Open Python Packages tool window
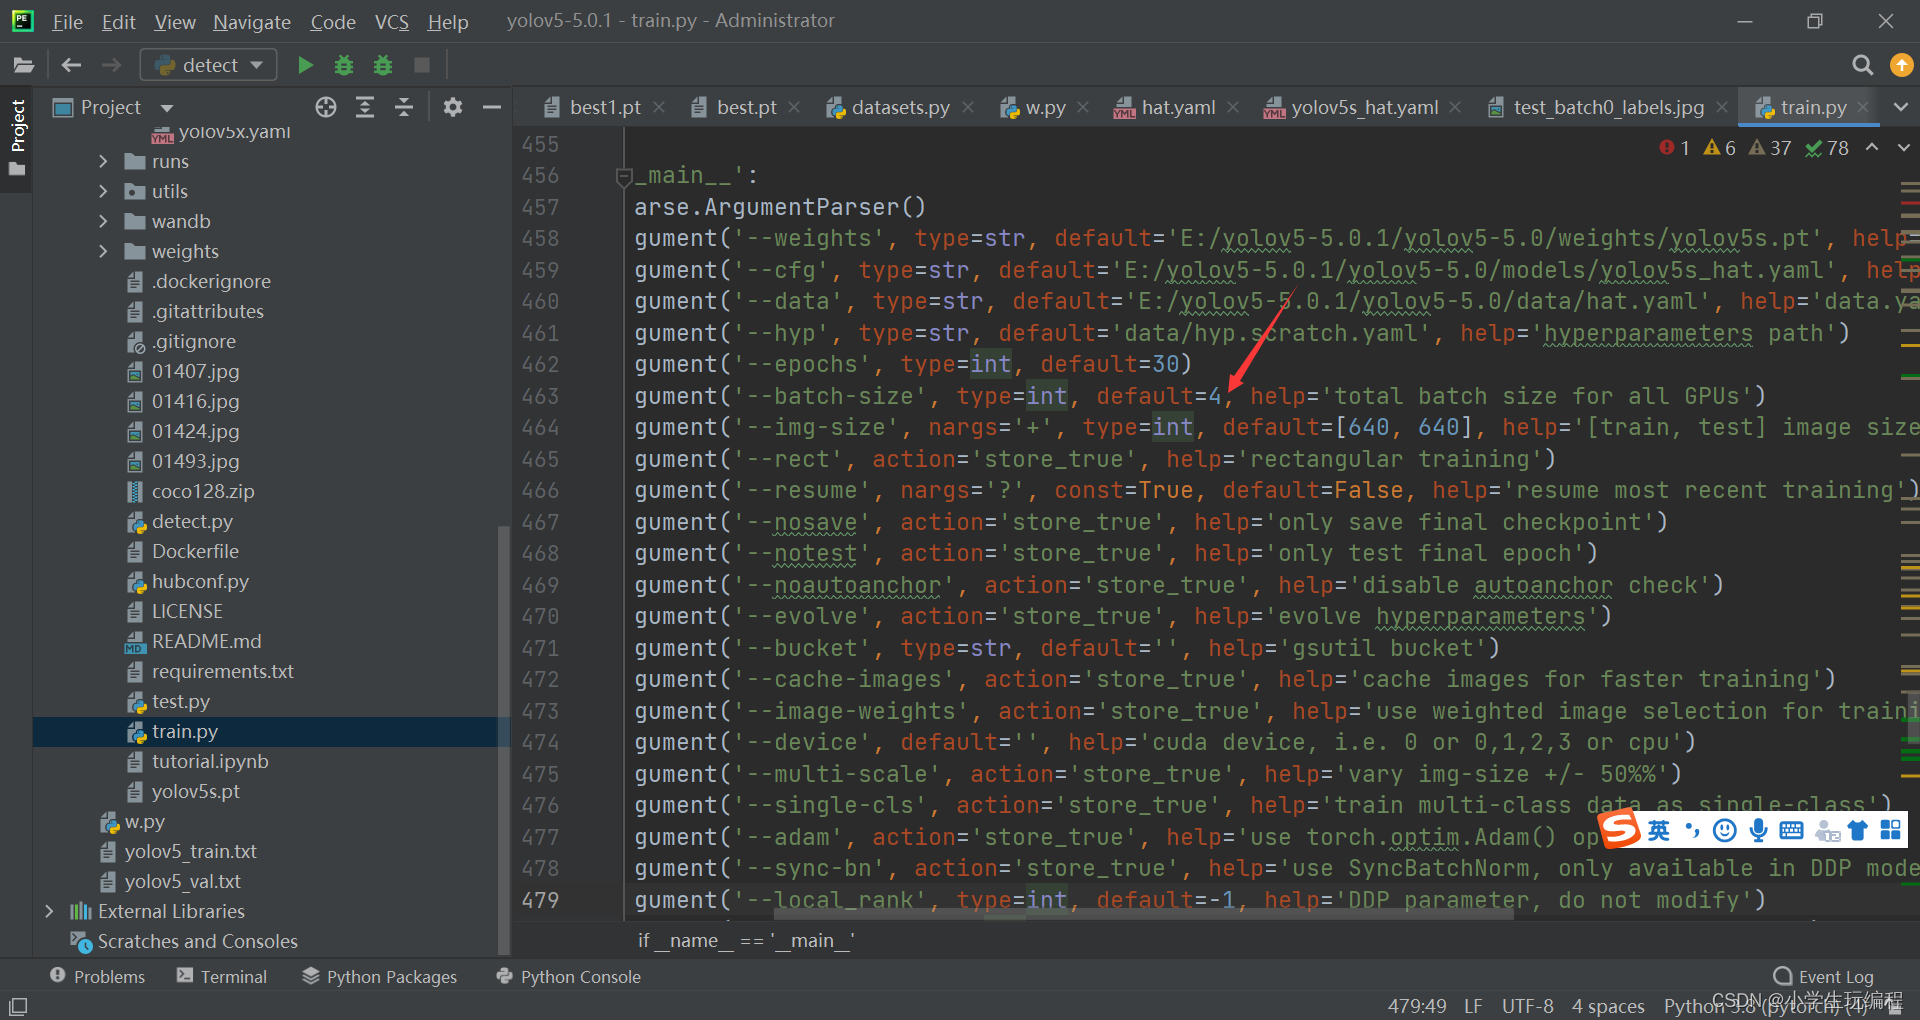 380,976
